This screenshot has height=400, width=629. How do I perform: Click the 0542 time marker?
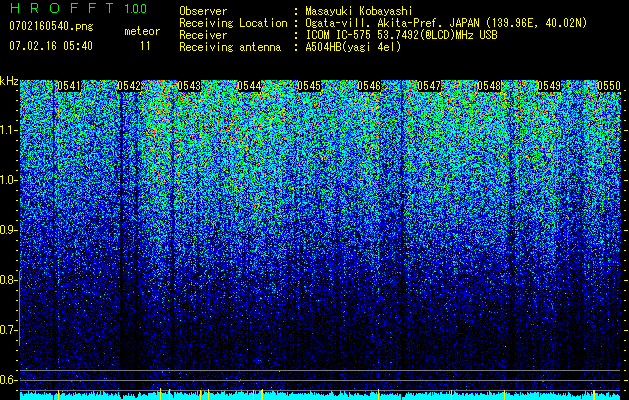coord(129,86)
